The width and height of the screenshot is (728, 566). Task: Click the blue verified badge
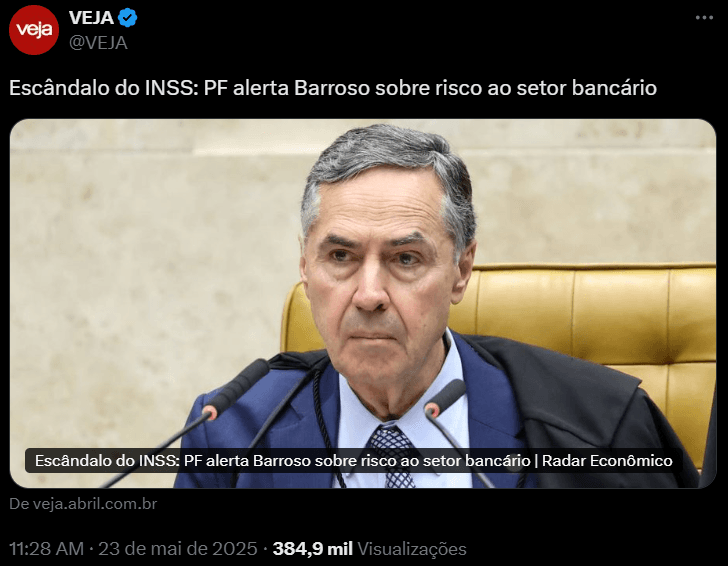(127, 18)
